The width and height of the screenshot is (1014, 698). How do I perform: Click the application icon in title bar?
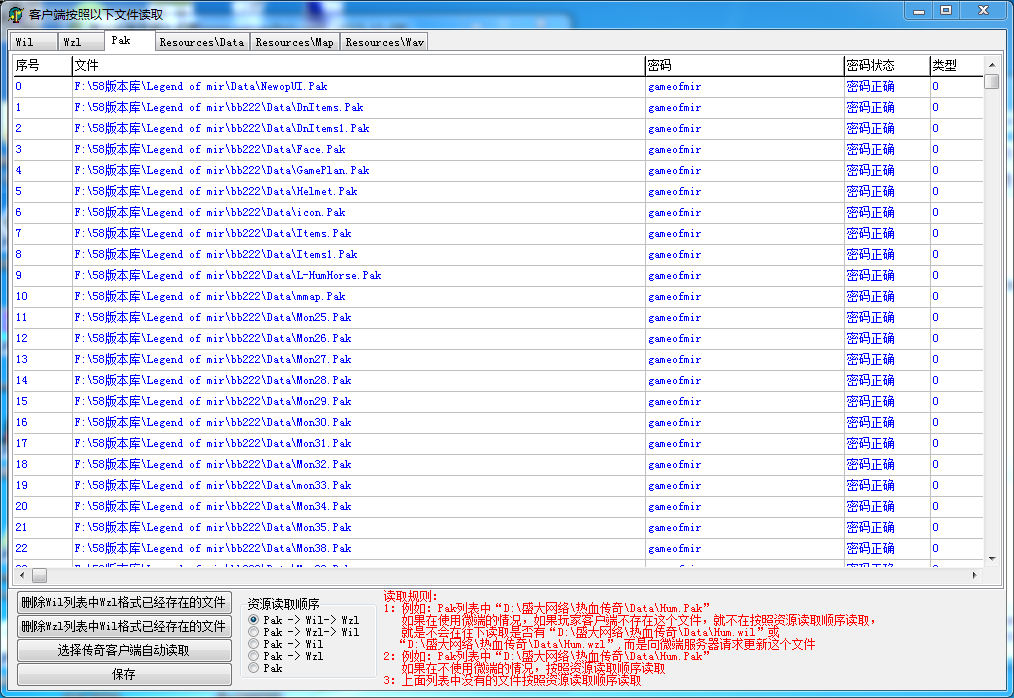click(x=16, y=14)
